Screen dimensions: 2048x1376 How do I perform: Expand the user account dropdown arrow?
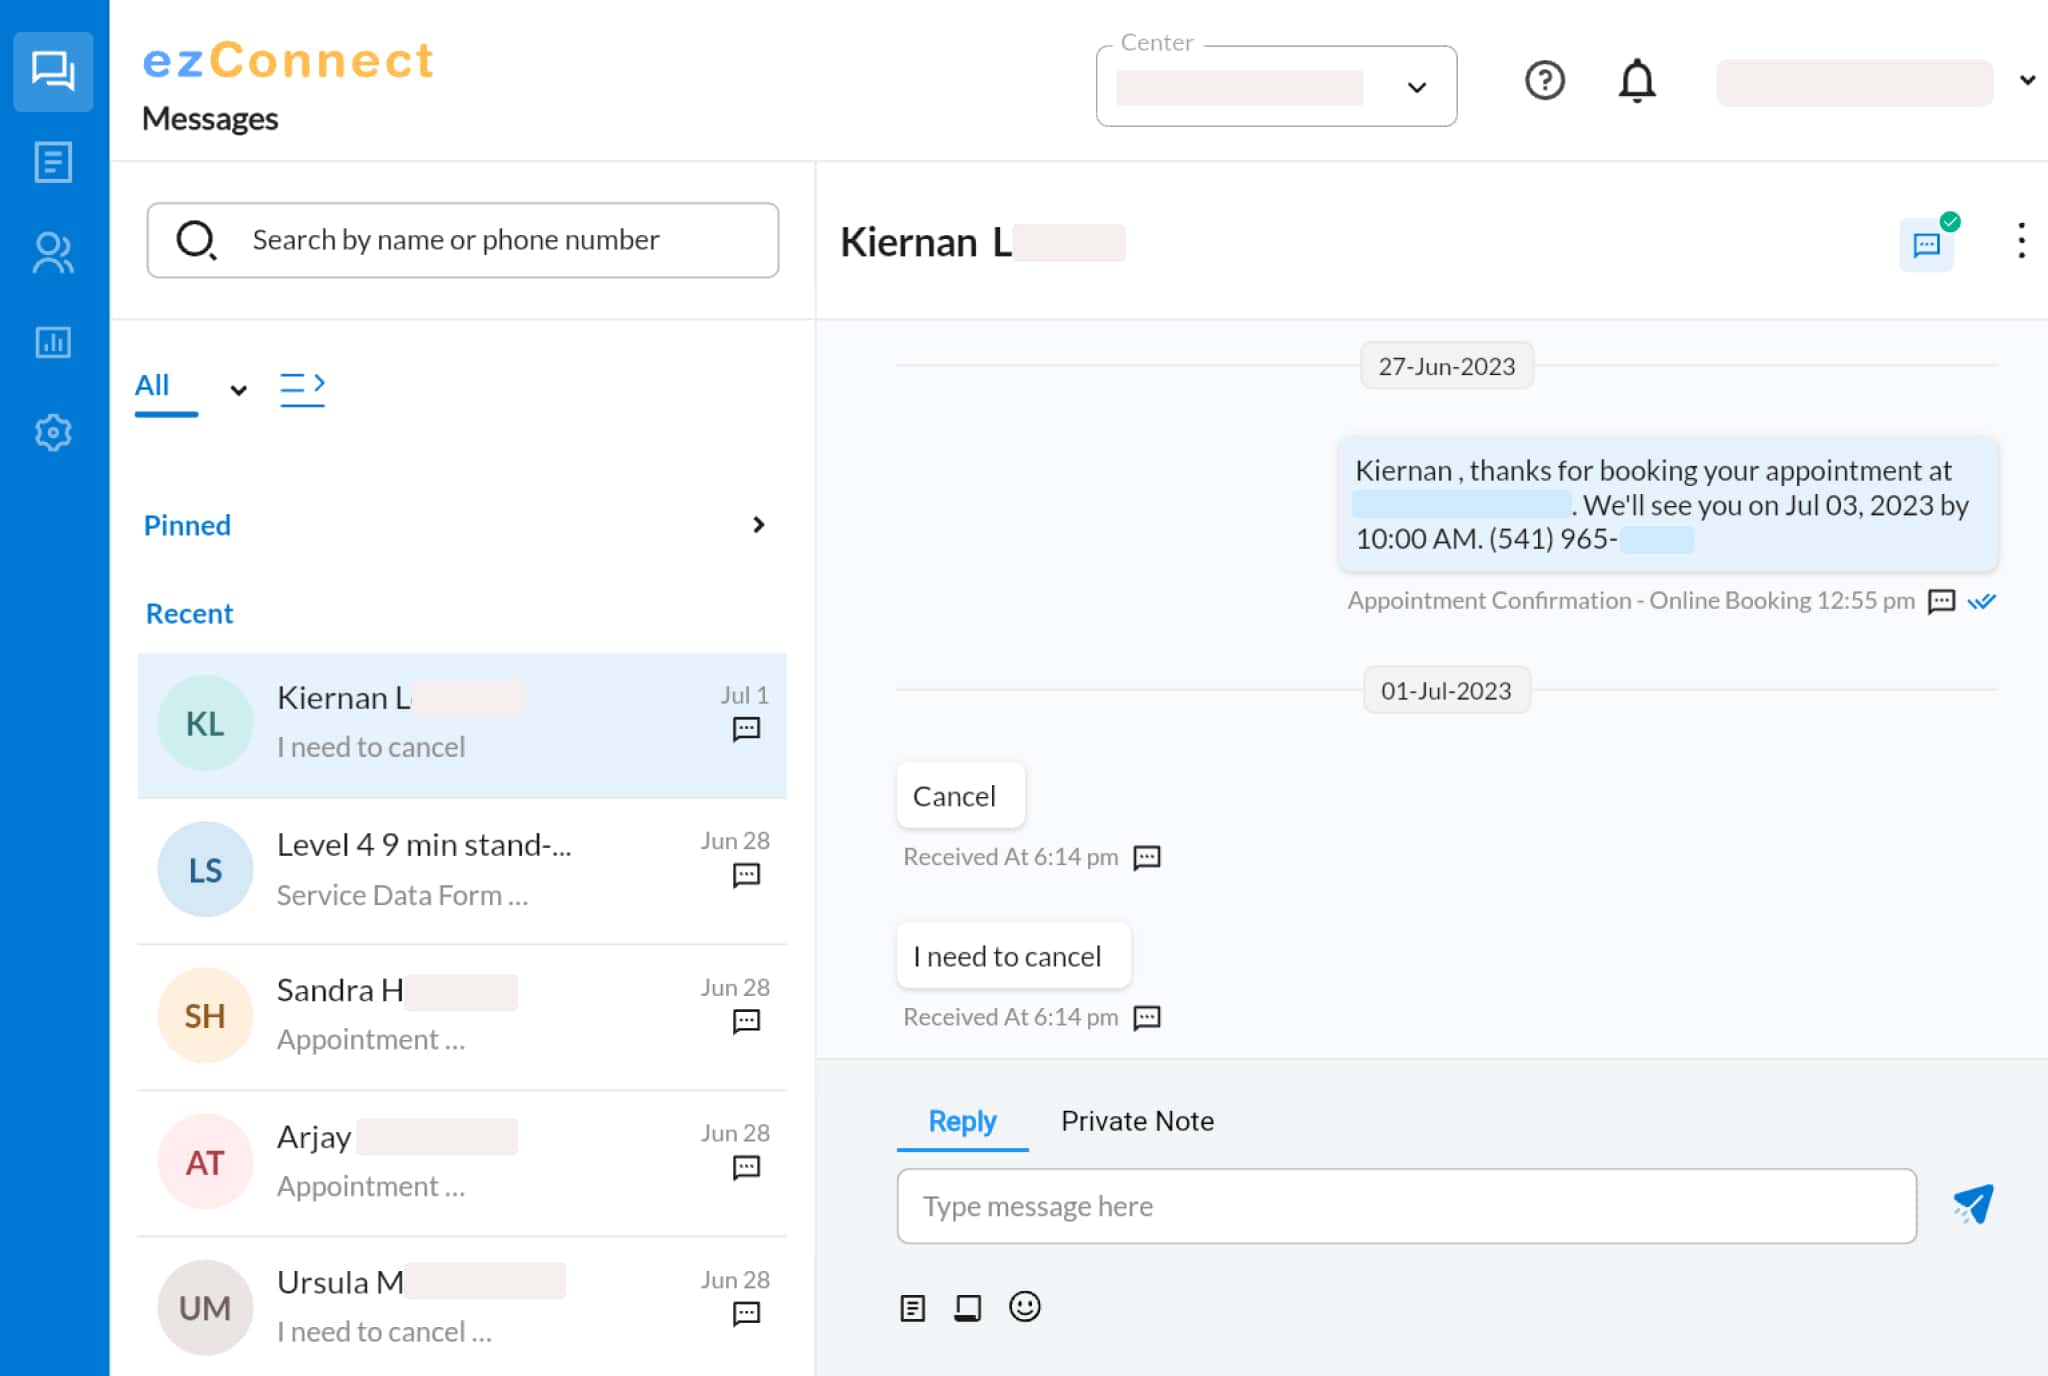[2027, 80]
